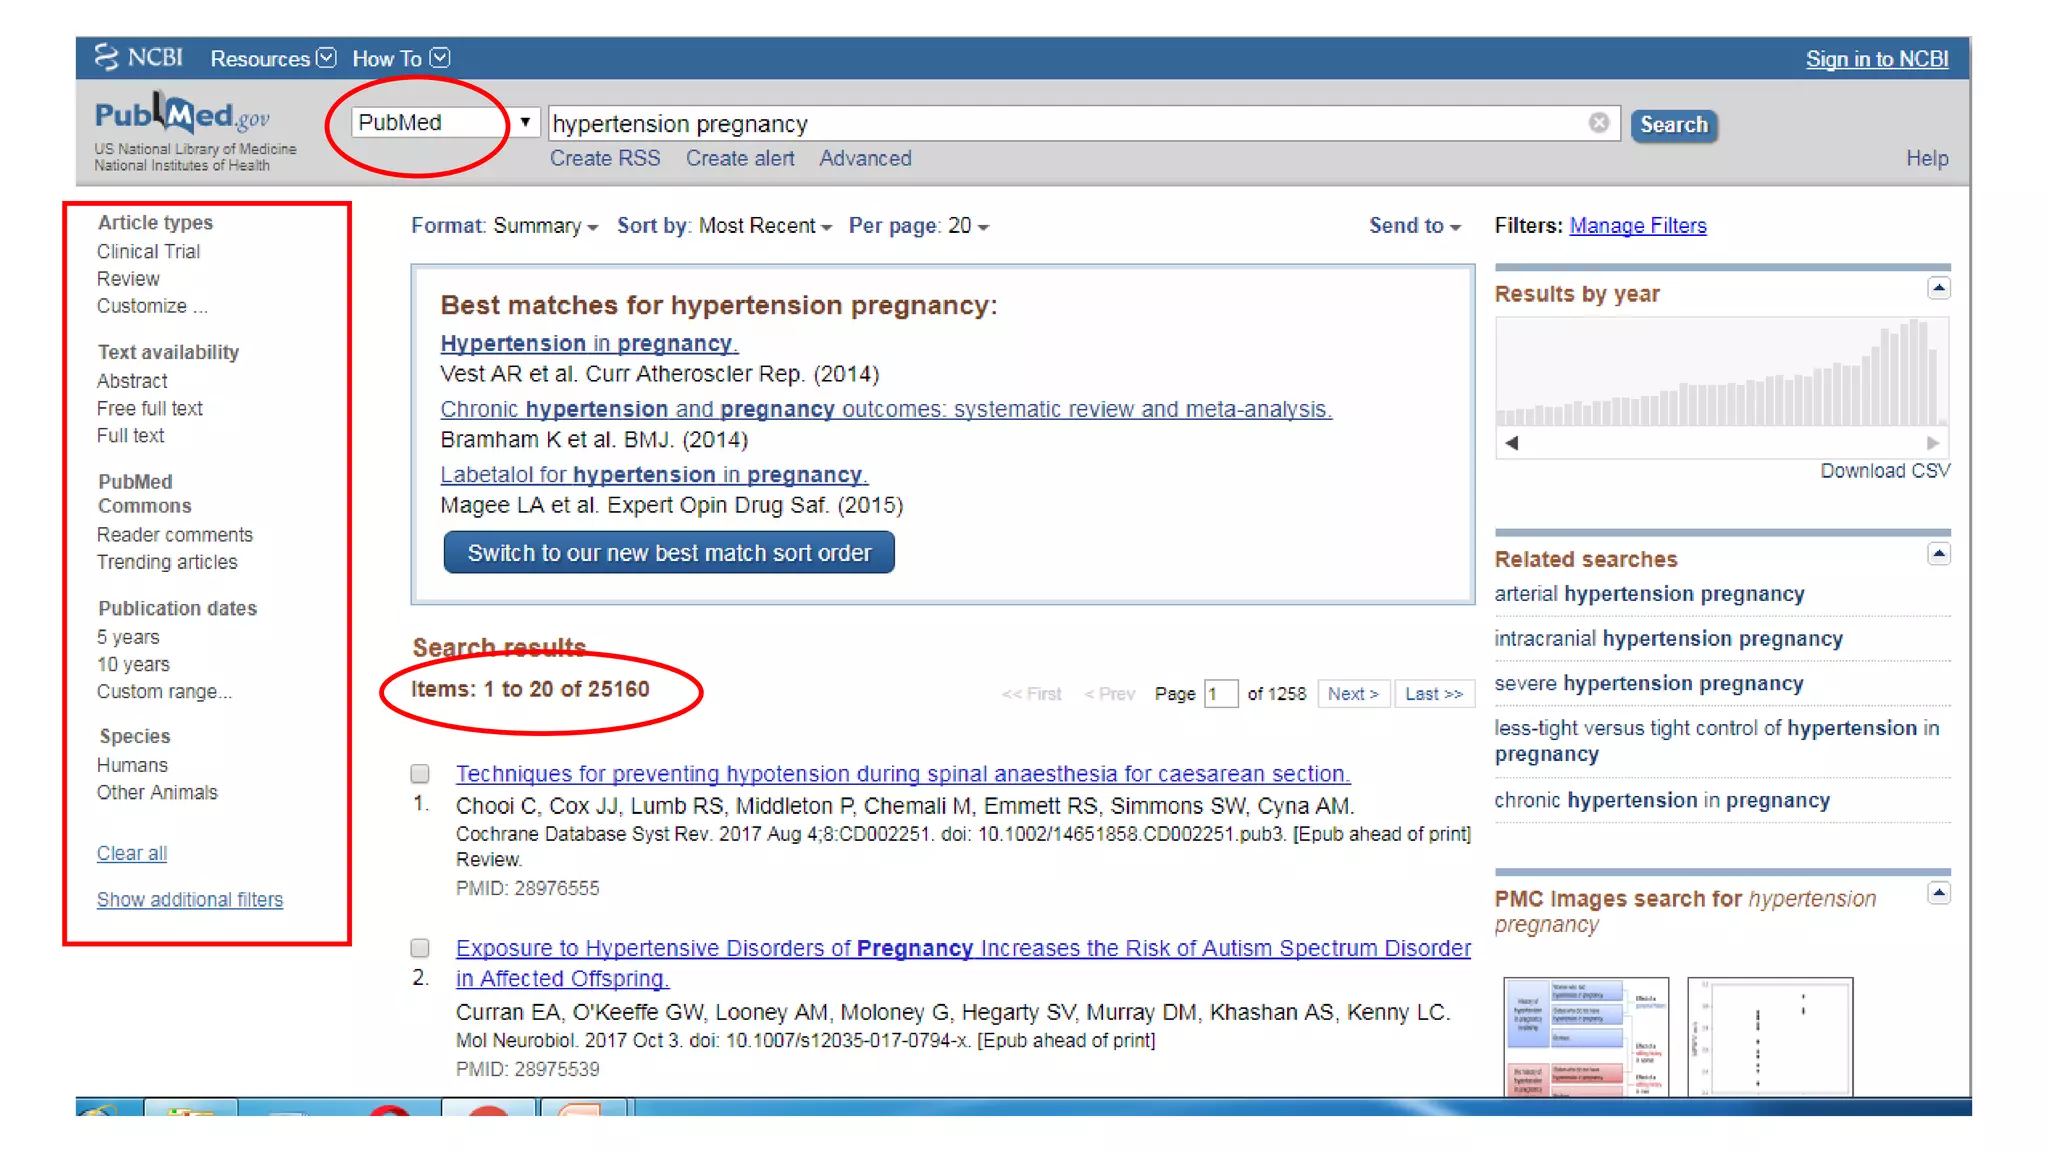Click the Search button
This screenshot has width=2048, height=1152.
(x=1673, y=125)
